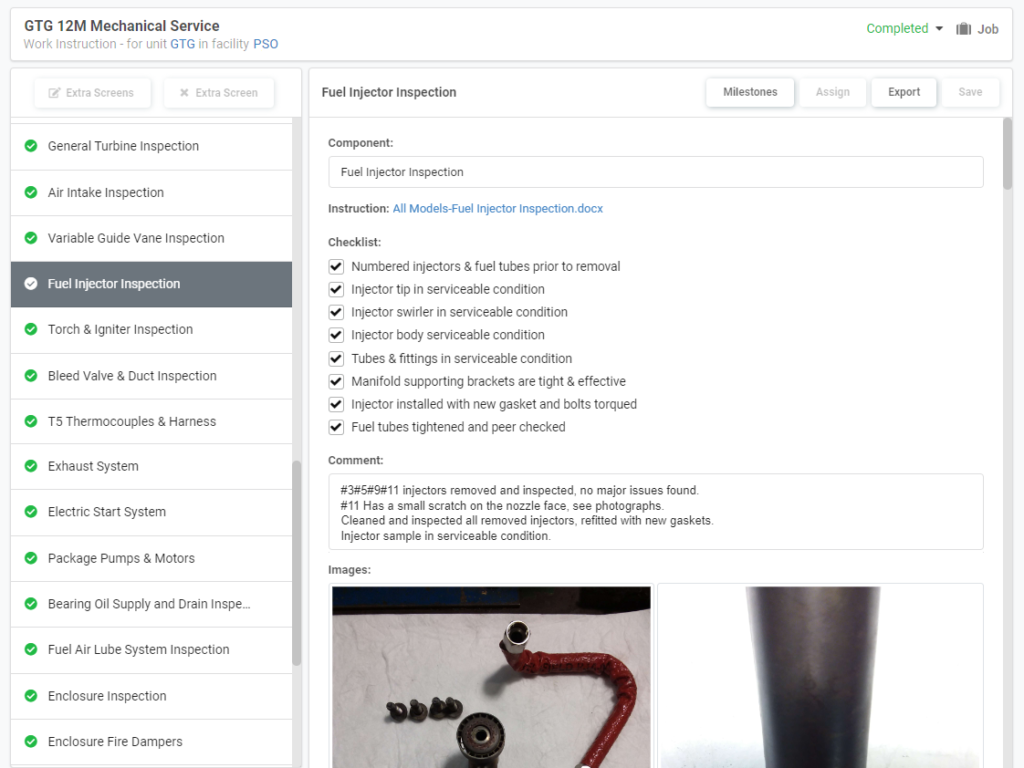
Task: Open the Export options
Action: point(903,92)
